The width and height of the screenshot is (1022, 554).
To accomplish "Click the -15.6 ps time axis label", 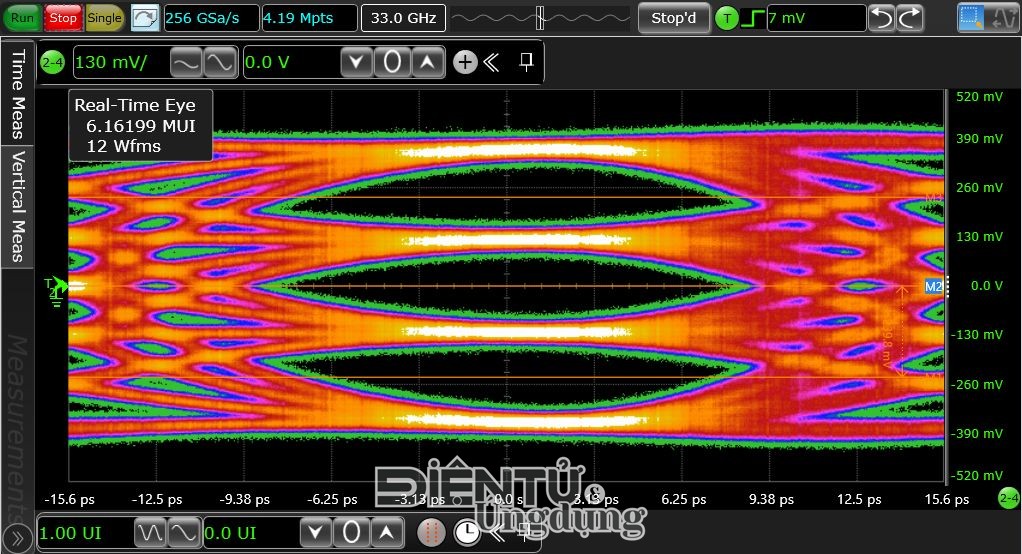I will pos(69,499).
